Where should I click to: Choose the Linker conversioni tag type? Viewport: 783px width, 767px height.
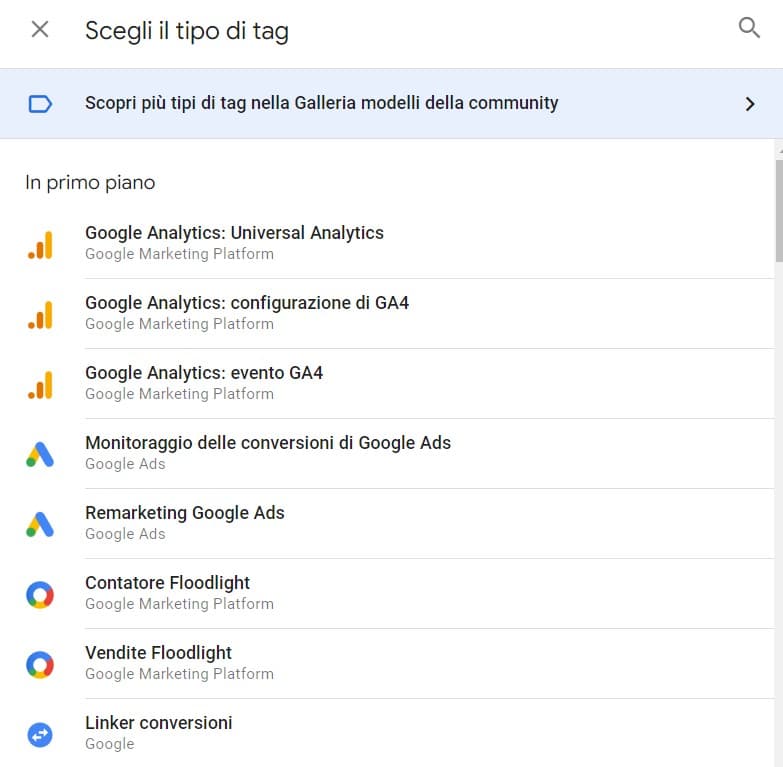[x=159, y=723]
